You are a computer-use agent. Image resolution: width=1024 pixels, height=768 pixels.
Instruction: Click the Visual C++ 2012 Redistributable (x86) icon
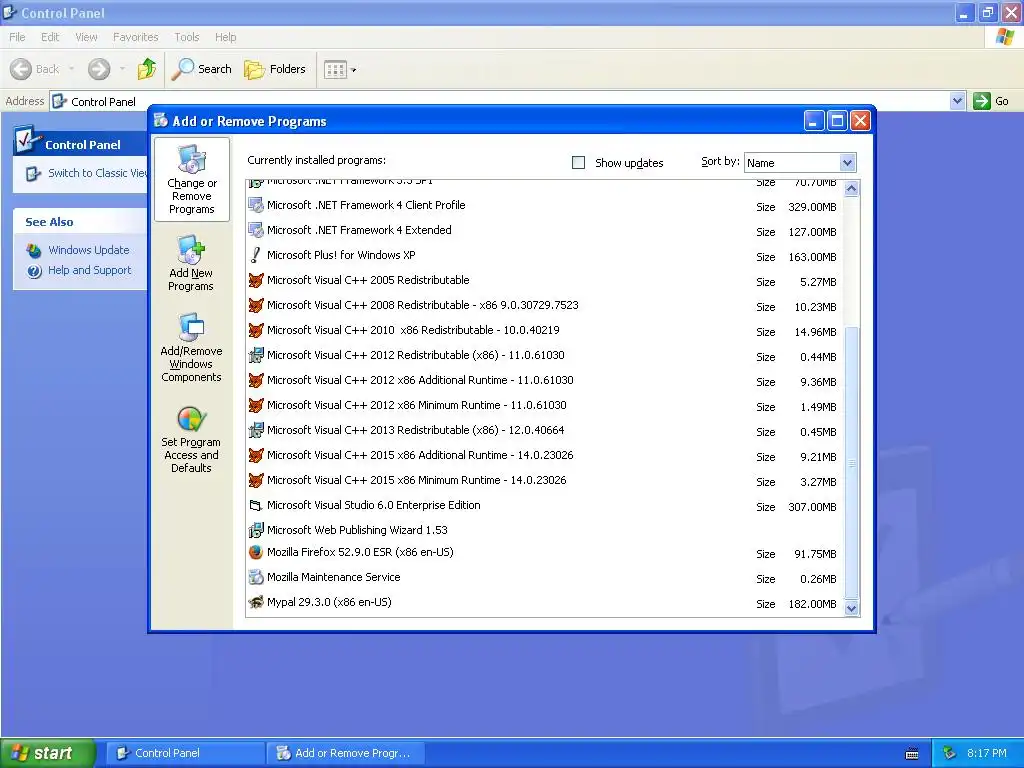point(256,355)
